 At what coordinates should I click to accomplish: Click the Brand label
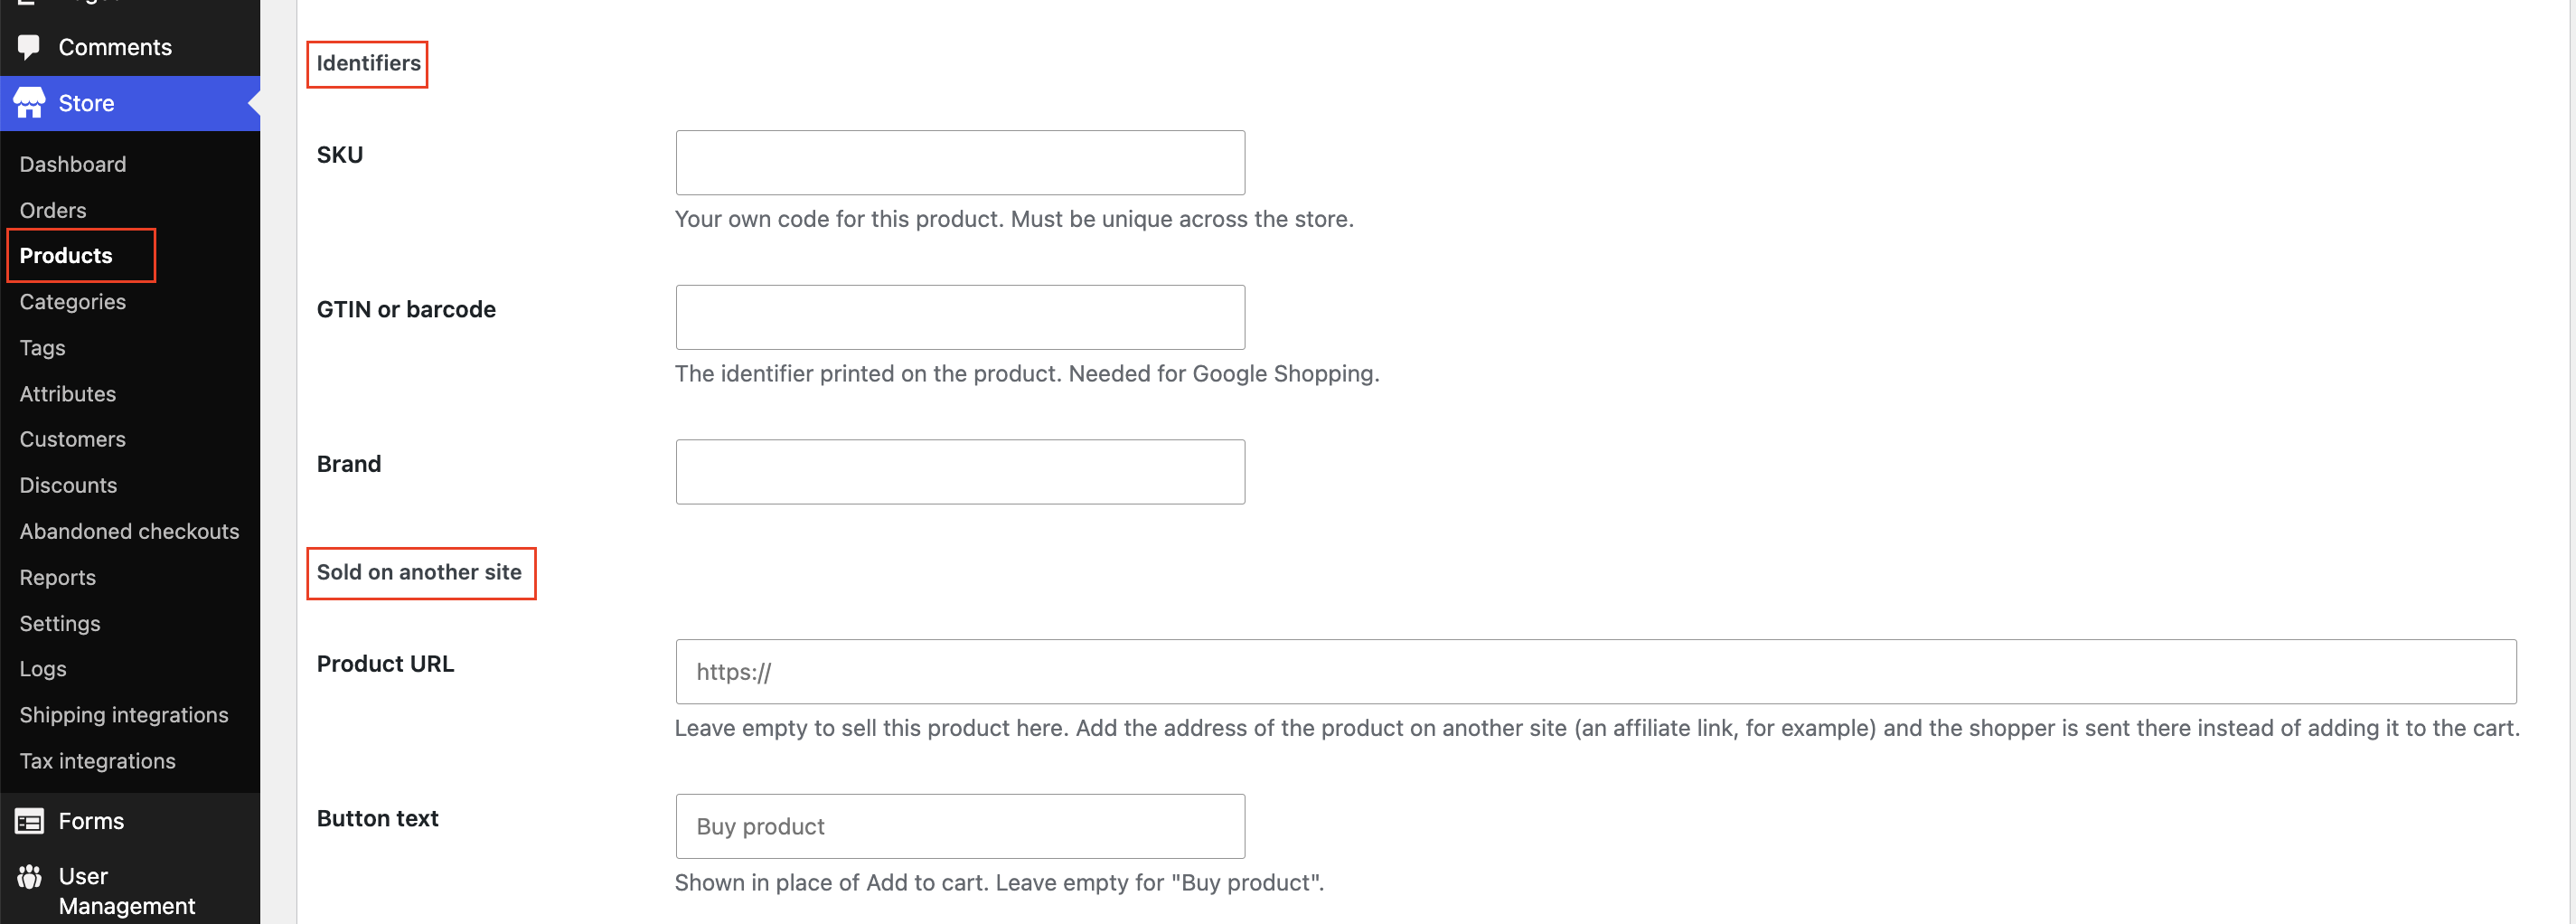click(x=349, y=464)
